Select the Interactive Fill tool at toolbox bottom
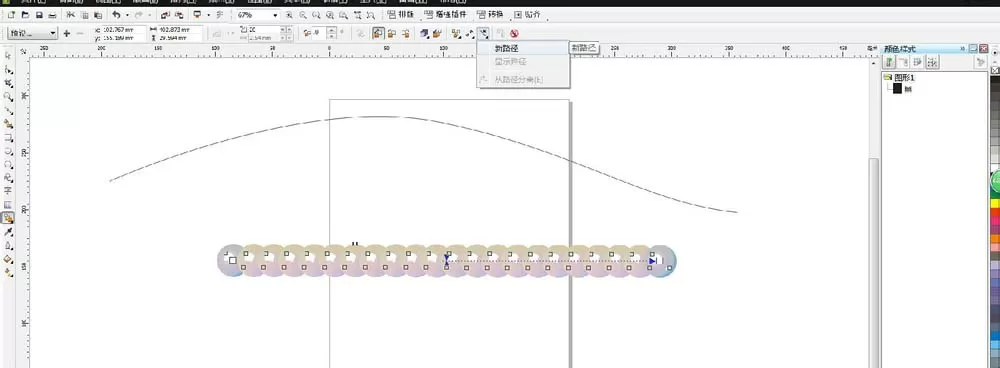Image resolution: width=1000 pixels, height=368 pixels. click(x=8, y=272)
